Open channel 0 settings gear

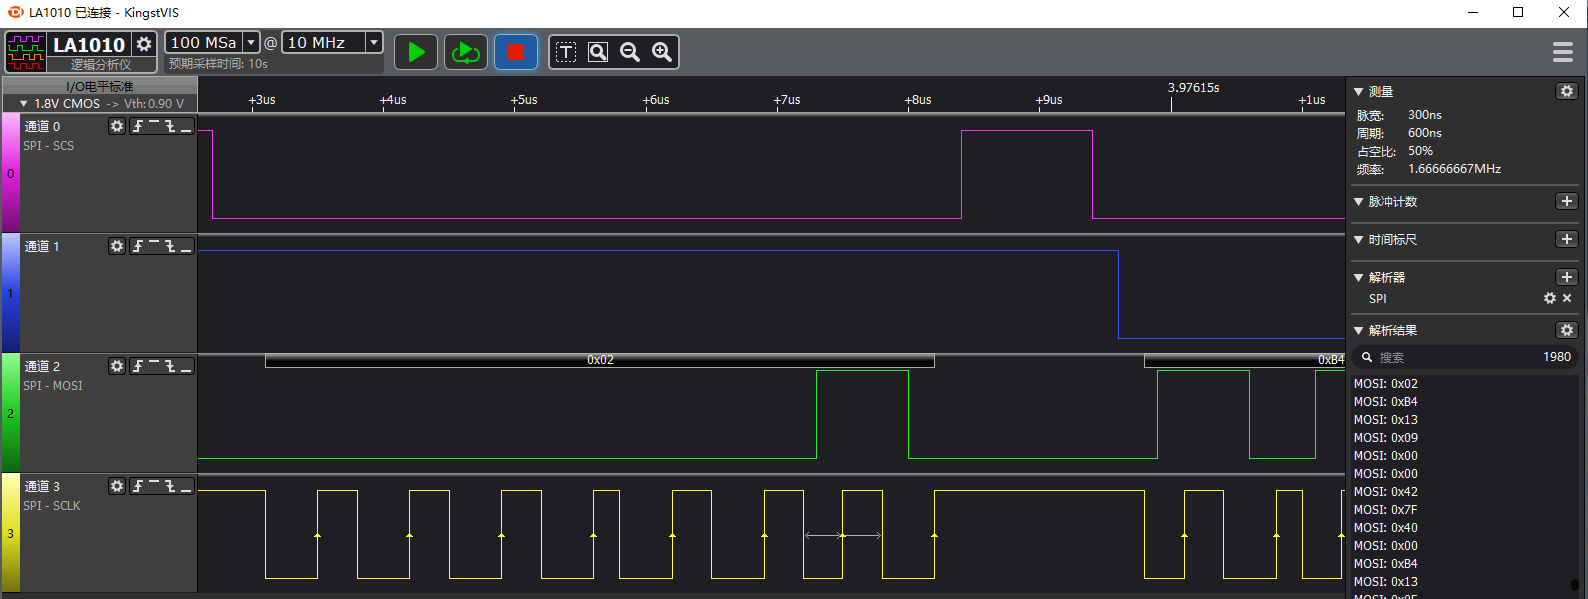coord(117,126)
